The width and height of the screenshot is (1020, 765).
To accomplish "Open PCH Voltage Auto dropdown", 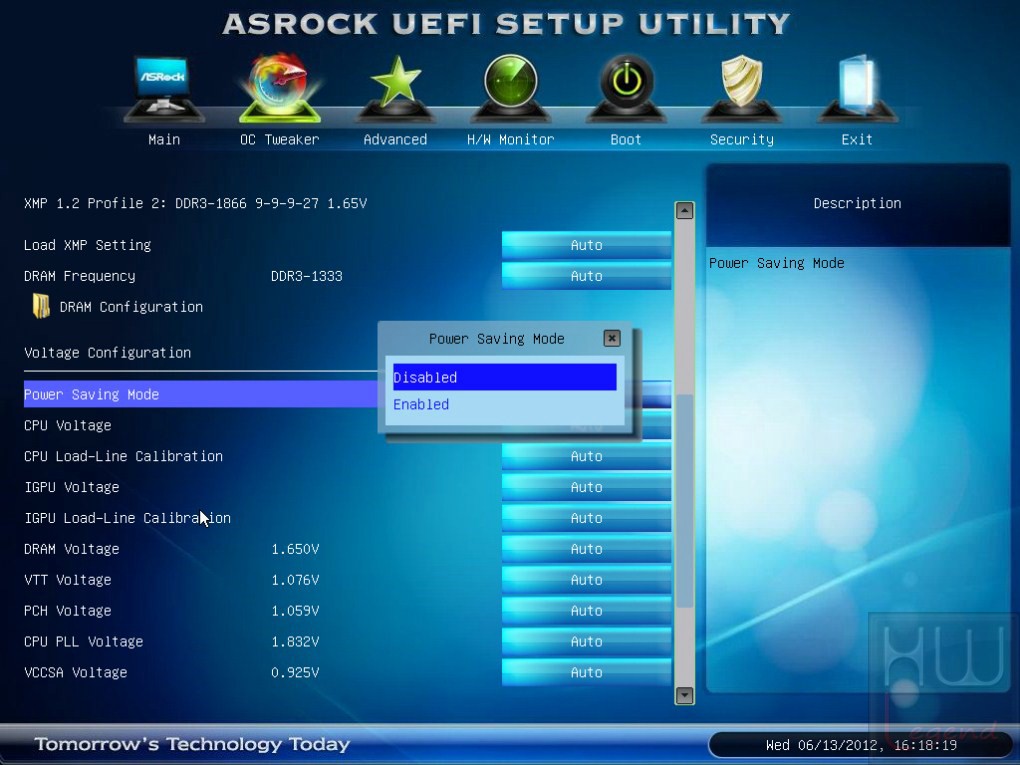I will click(x=586, y=611).
